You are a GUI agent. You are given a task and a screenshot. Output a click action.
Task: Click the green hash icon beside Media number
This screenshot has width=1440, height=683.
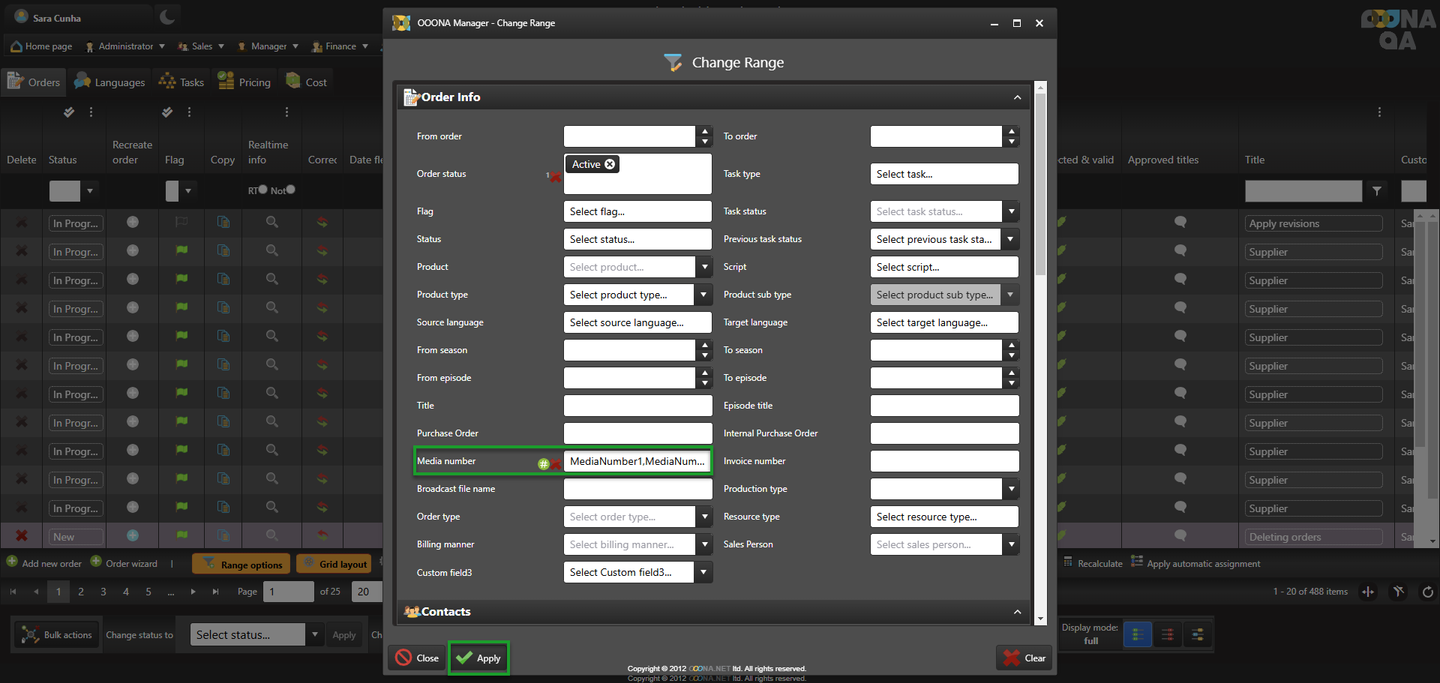click(x=543, y=464)
